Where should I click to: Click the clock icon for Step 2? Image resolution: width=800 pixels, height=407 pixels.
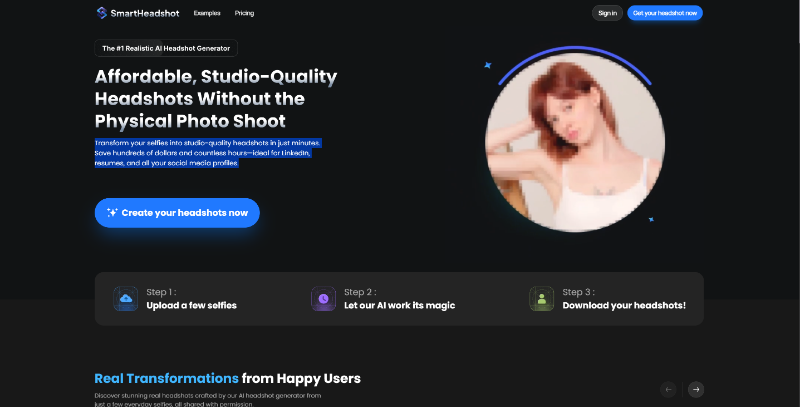point(323,299)
